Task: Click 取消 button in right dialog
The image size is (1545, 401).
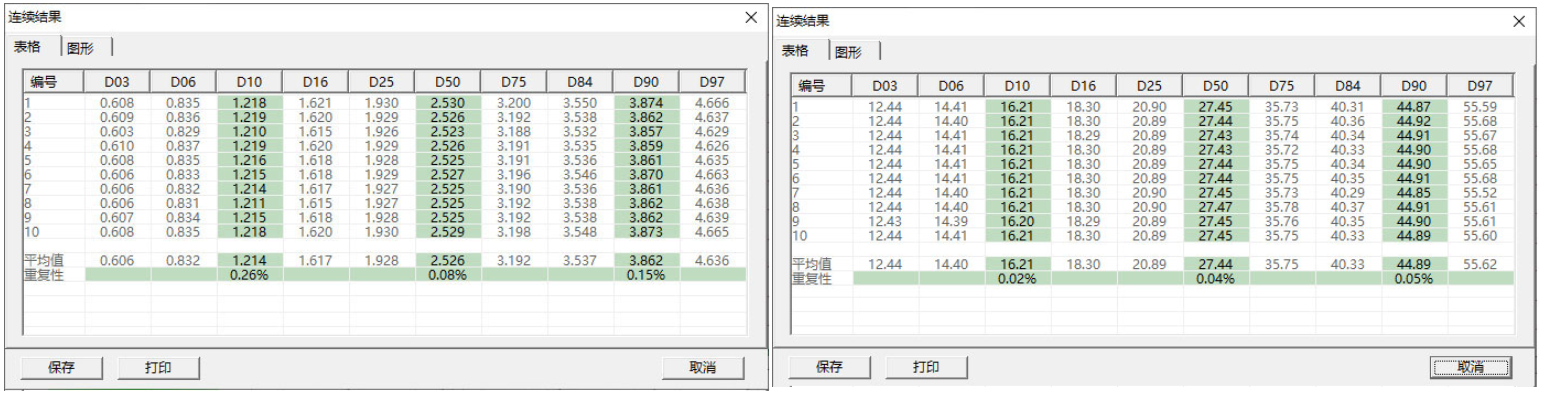Action: point(1470,367)
